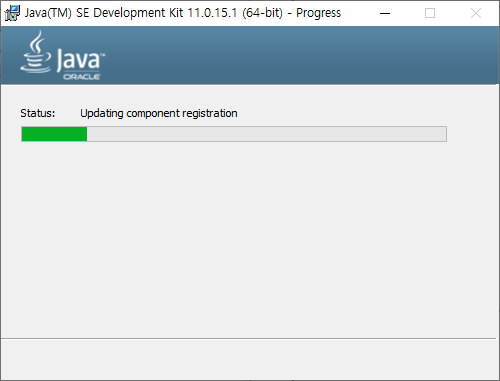Minimize the Java SE Development Kit window
The image size is (500, 381).
click(385, 13)
